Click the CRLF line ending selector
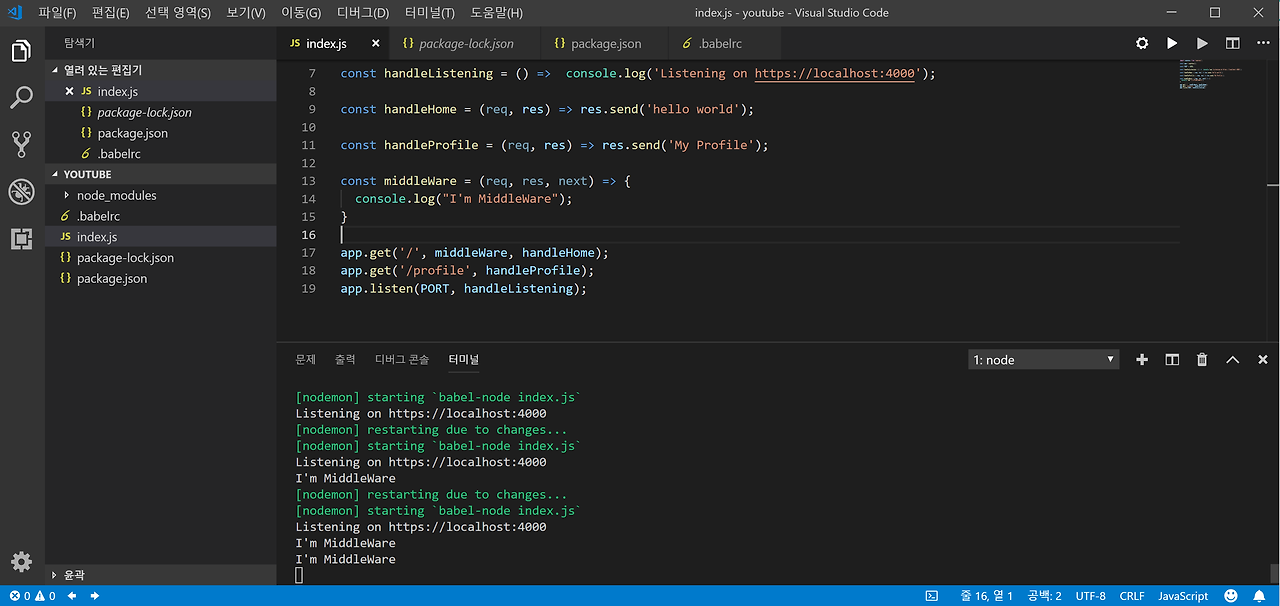Screen dimensions: 1280x606 click(x=1131, y=596)
